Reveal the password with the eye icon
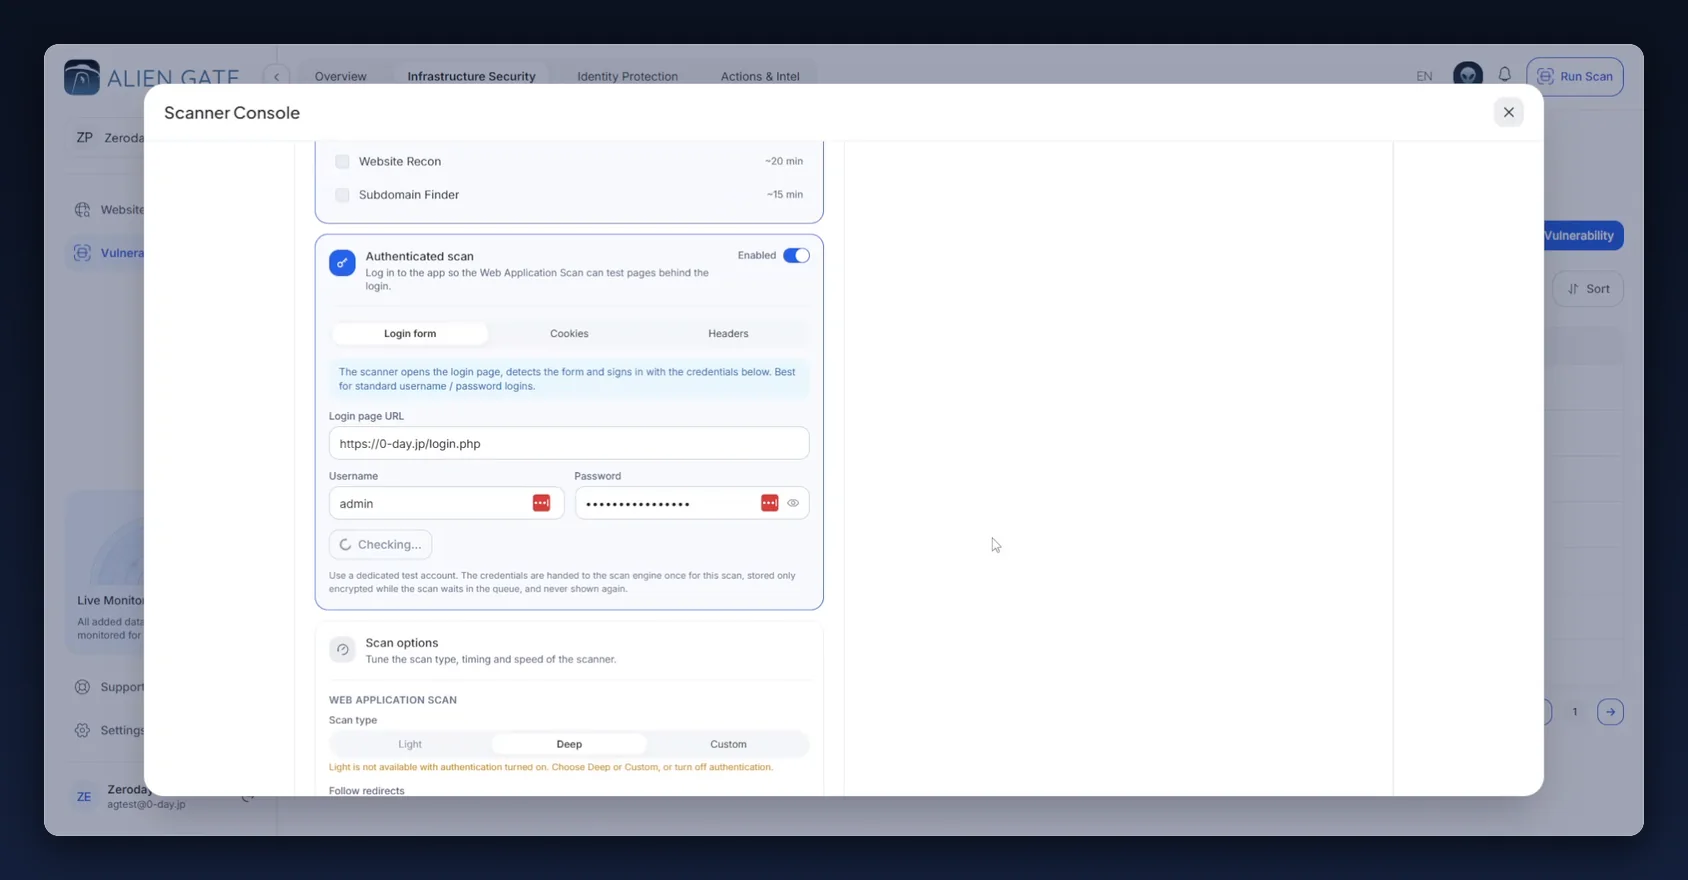This screenshot has height=880, width=1688. (793, 503)
